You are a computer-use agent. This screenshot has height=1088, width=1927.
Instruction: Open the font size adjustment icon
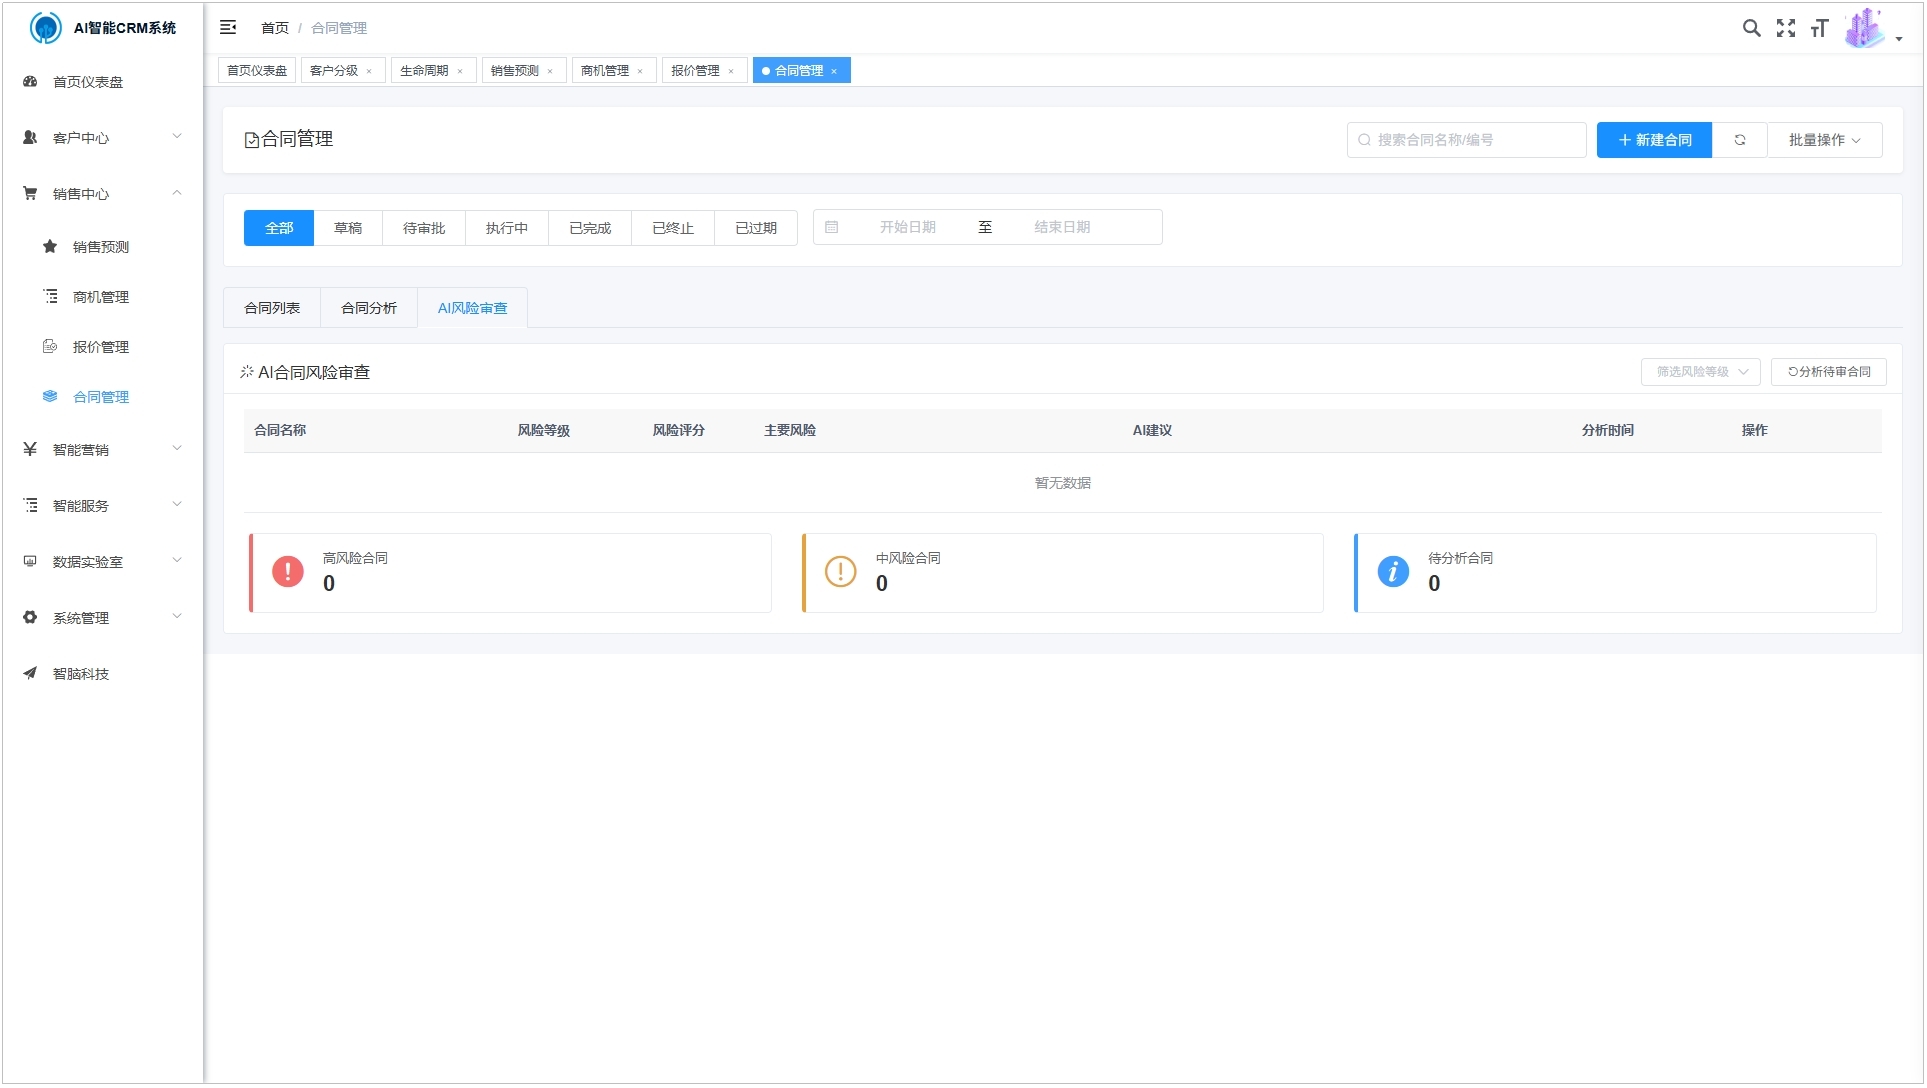point(1819,28)
